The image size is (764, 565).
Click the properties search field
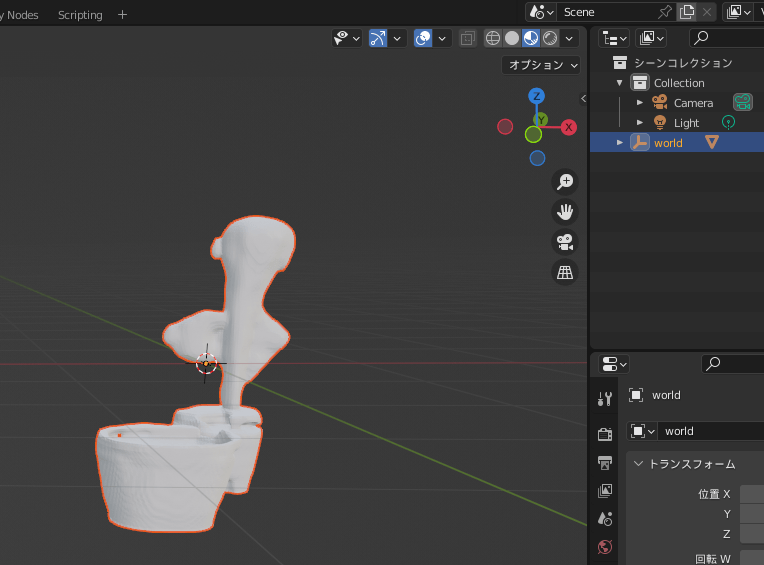coord(733,364)
